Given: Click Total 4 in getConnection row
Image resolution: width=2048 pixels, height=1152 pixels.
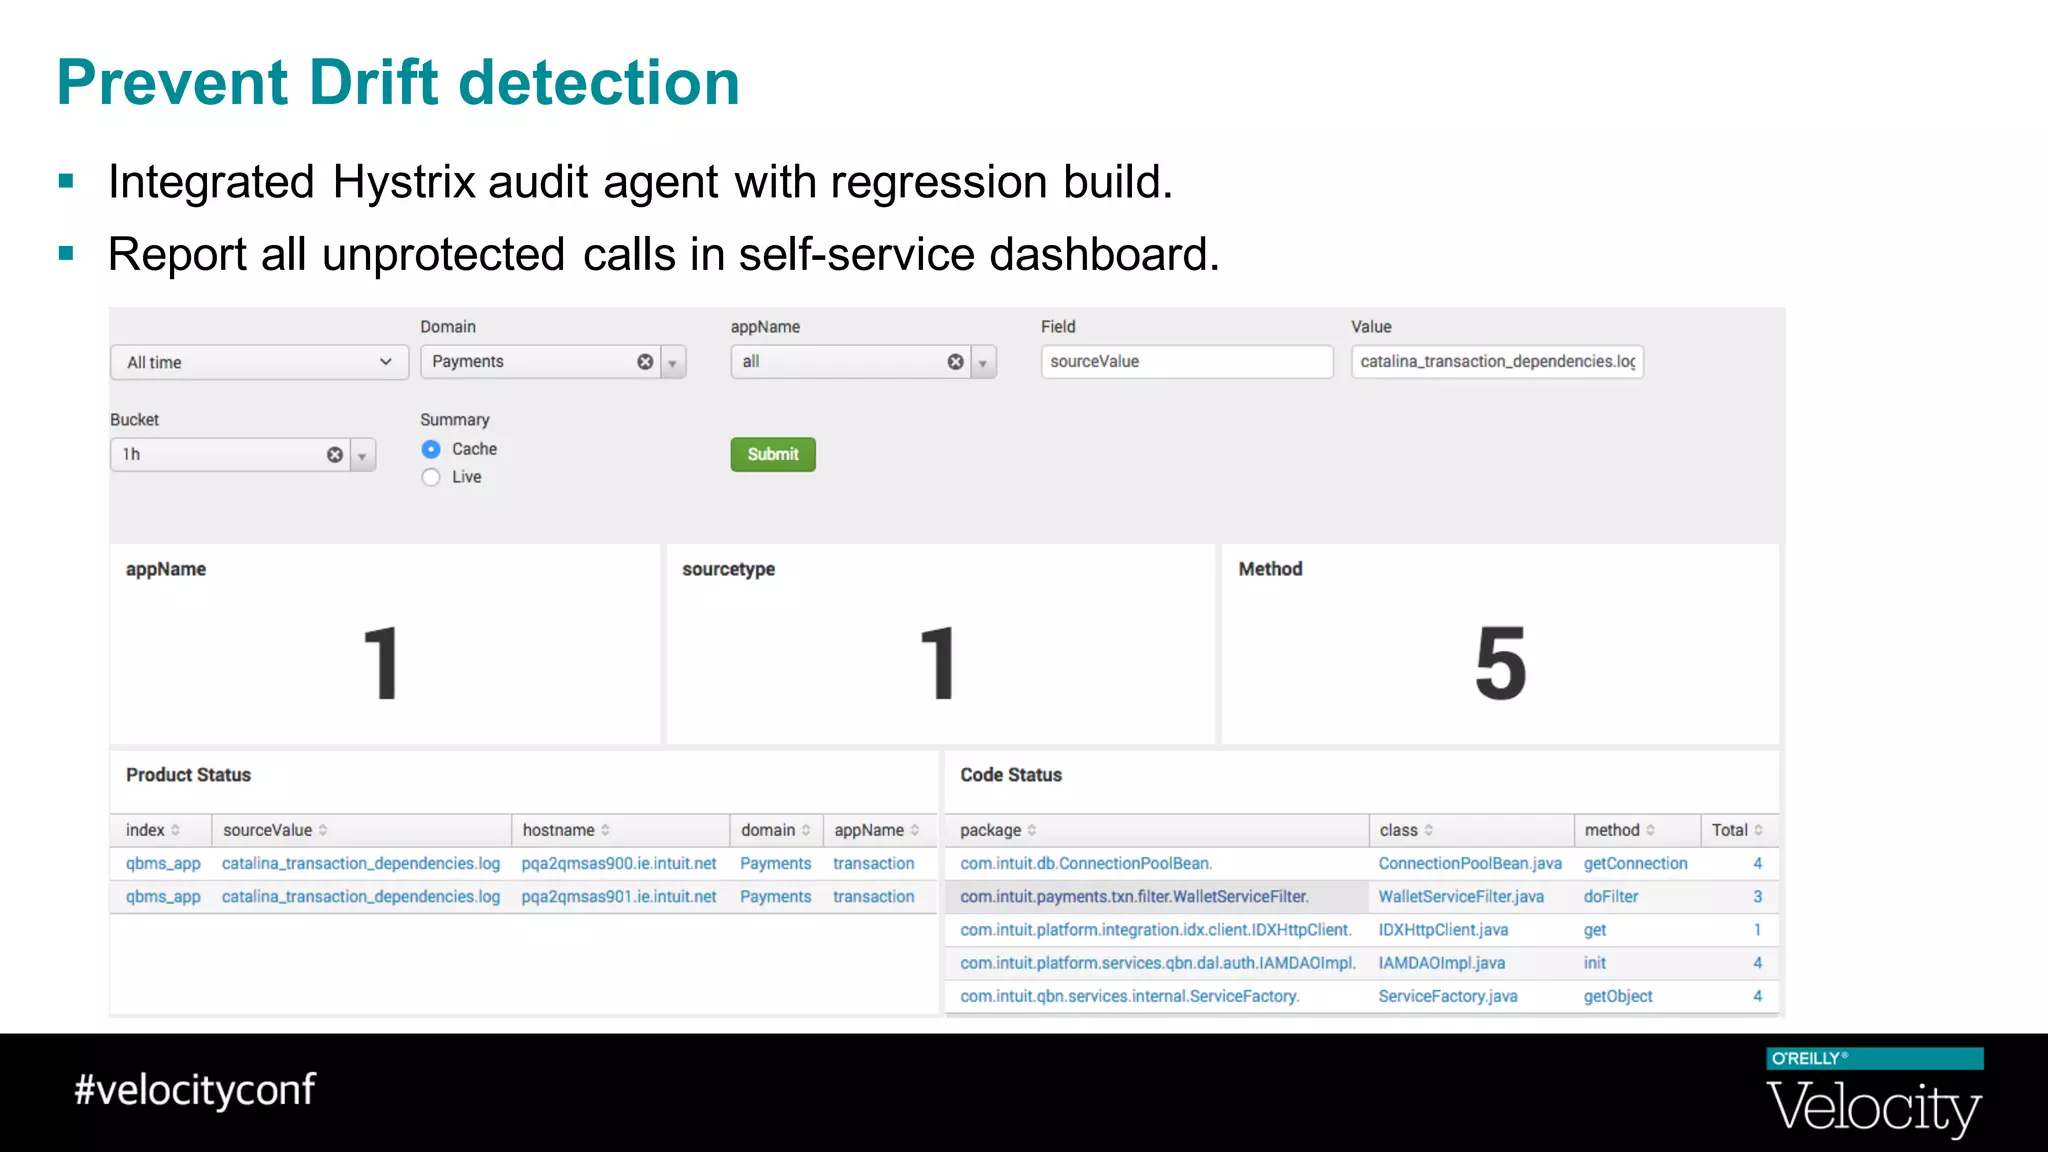Looking at the screenshot, I should (1757, 863).
